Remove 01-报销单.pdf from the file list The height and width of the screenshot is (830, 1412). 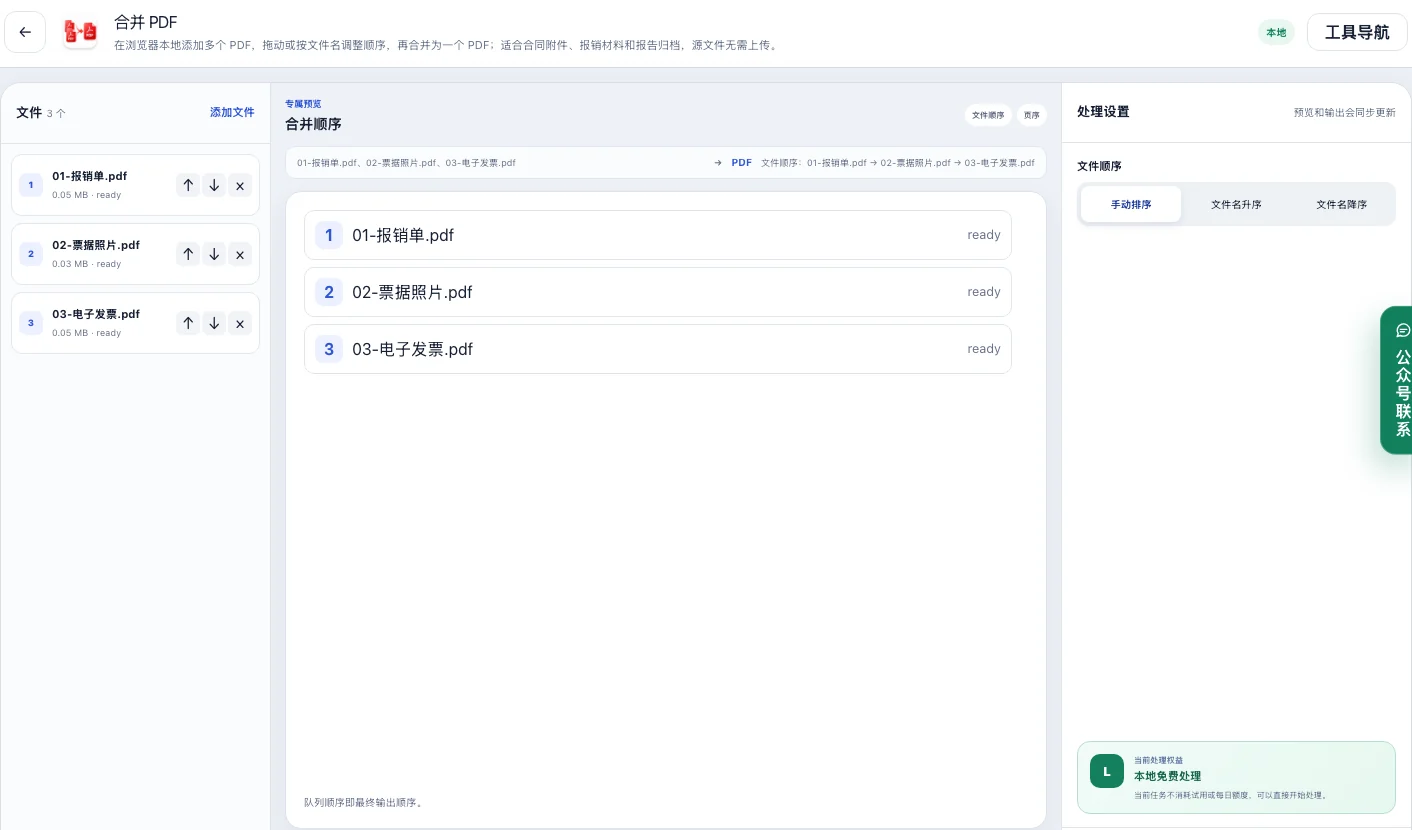(x=240, y=185)
